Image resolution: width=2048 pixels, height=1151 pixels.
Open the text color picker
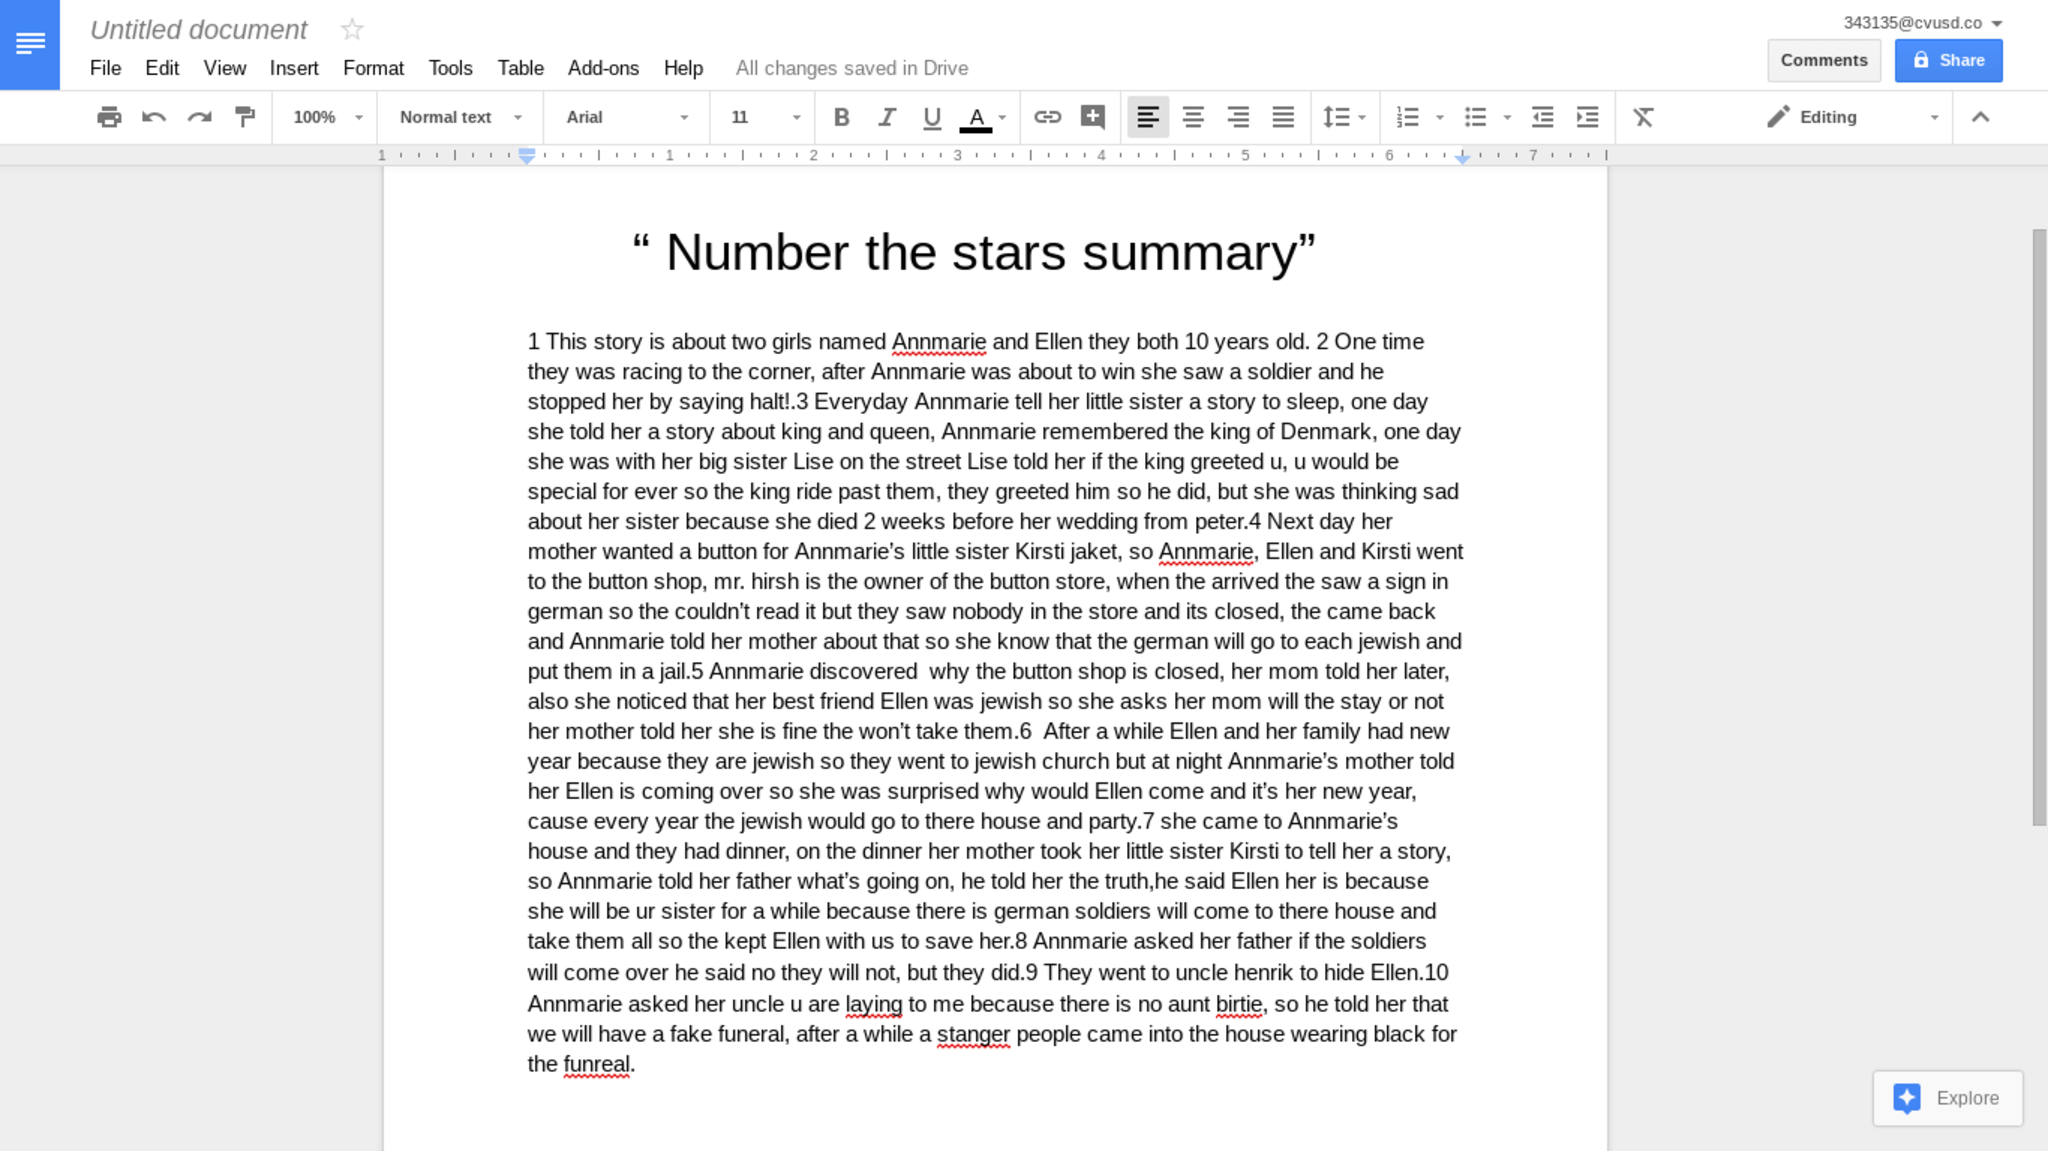pyautogui.click(x=977, y=117)
